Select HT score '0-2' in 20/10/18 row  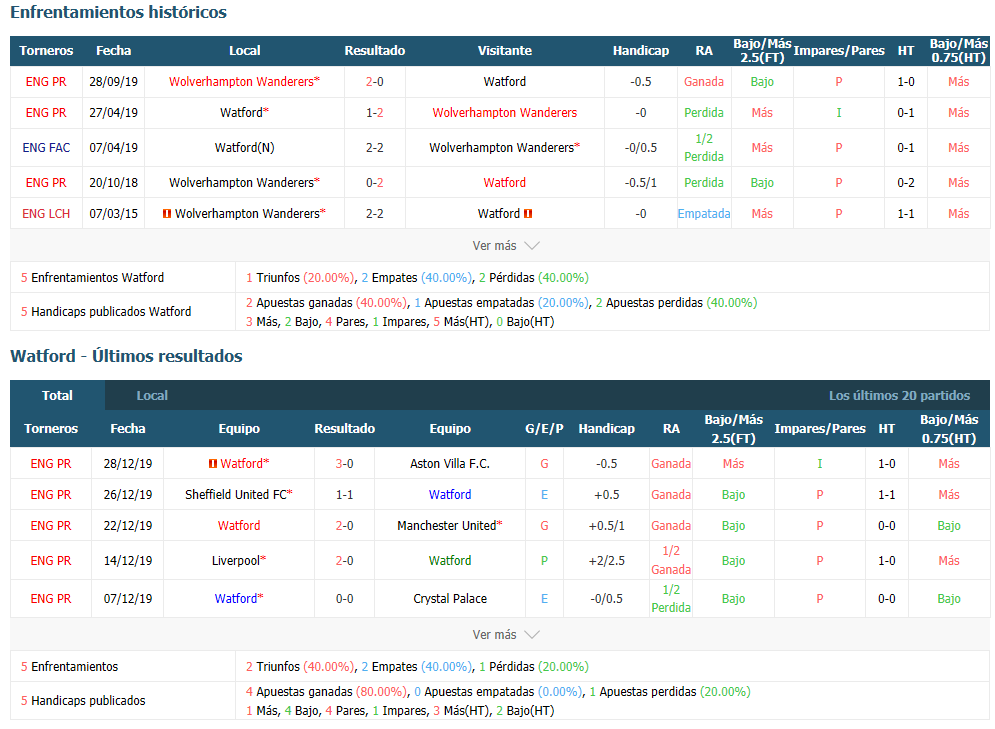906,183
